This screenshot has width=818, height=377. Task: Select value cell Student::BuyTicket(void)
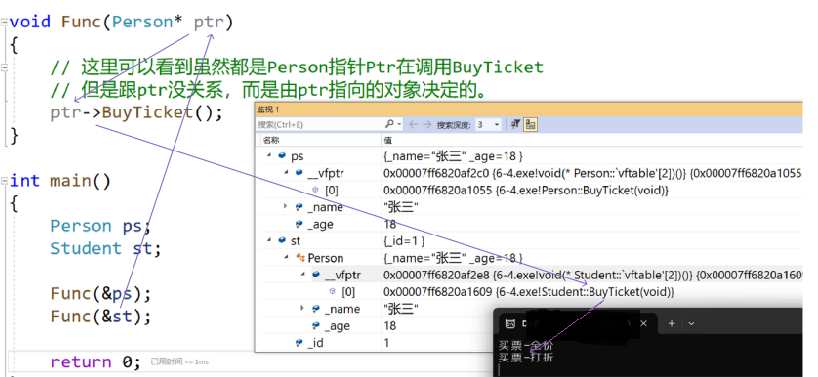pyautogui.click(x=528, y=291)
